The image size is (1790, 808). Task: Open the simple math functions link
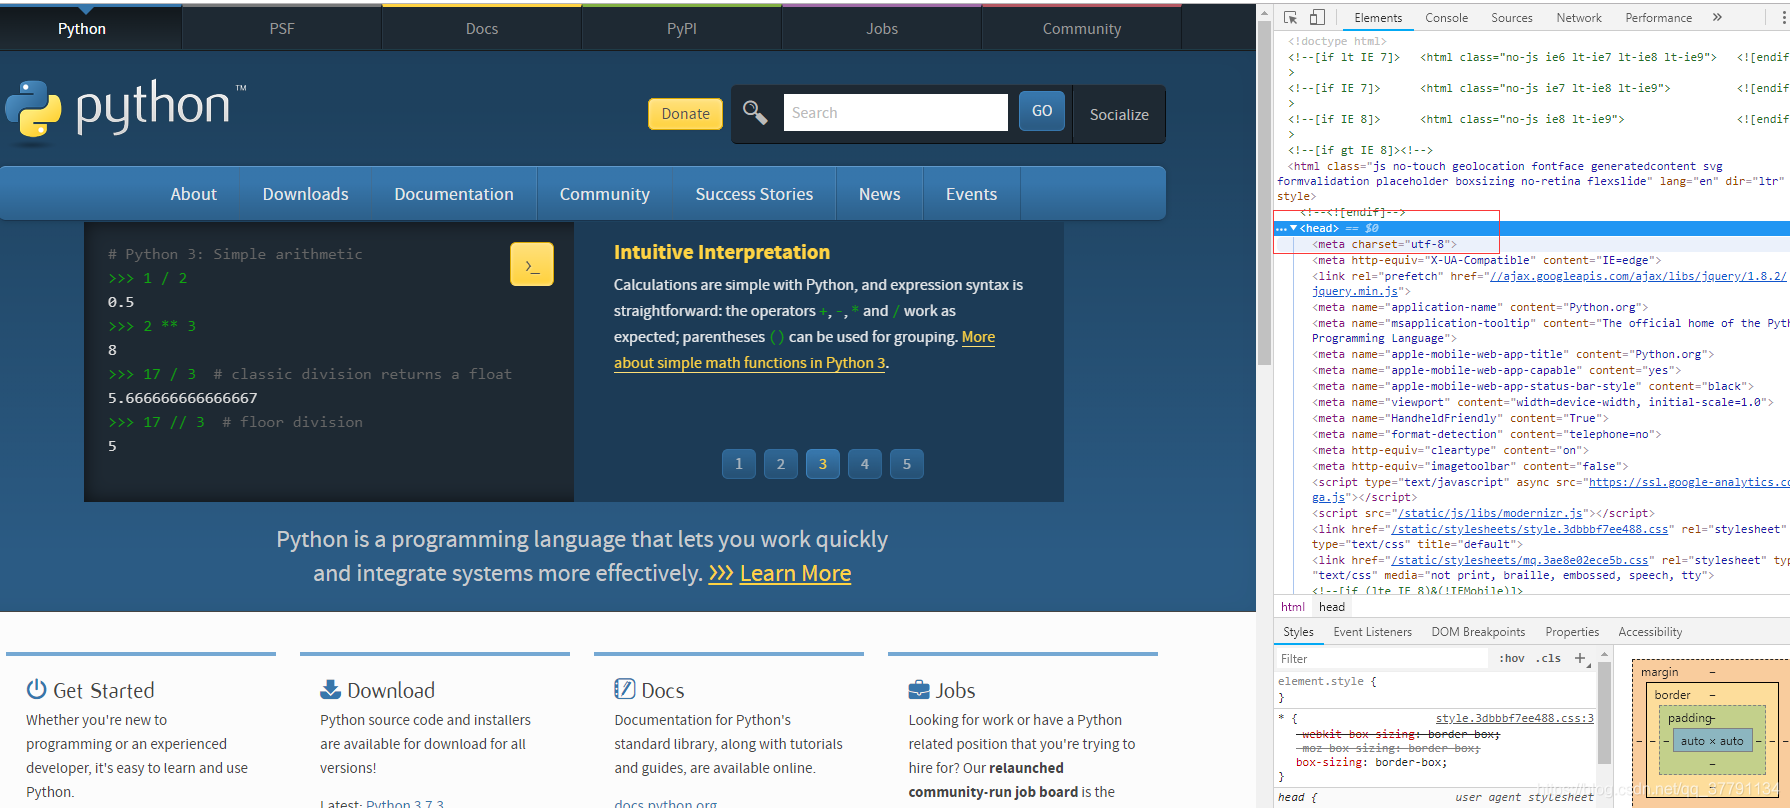[x=751, y=363]
